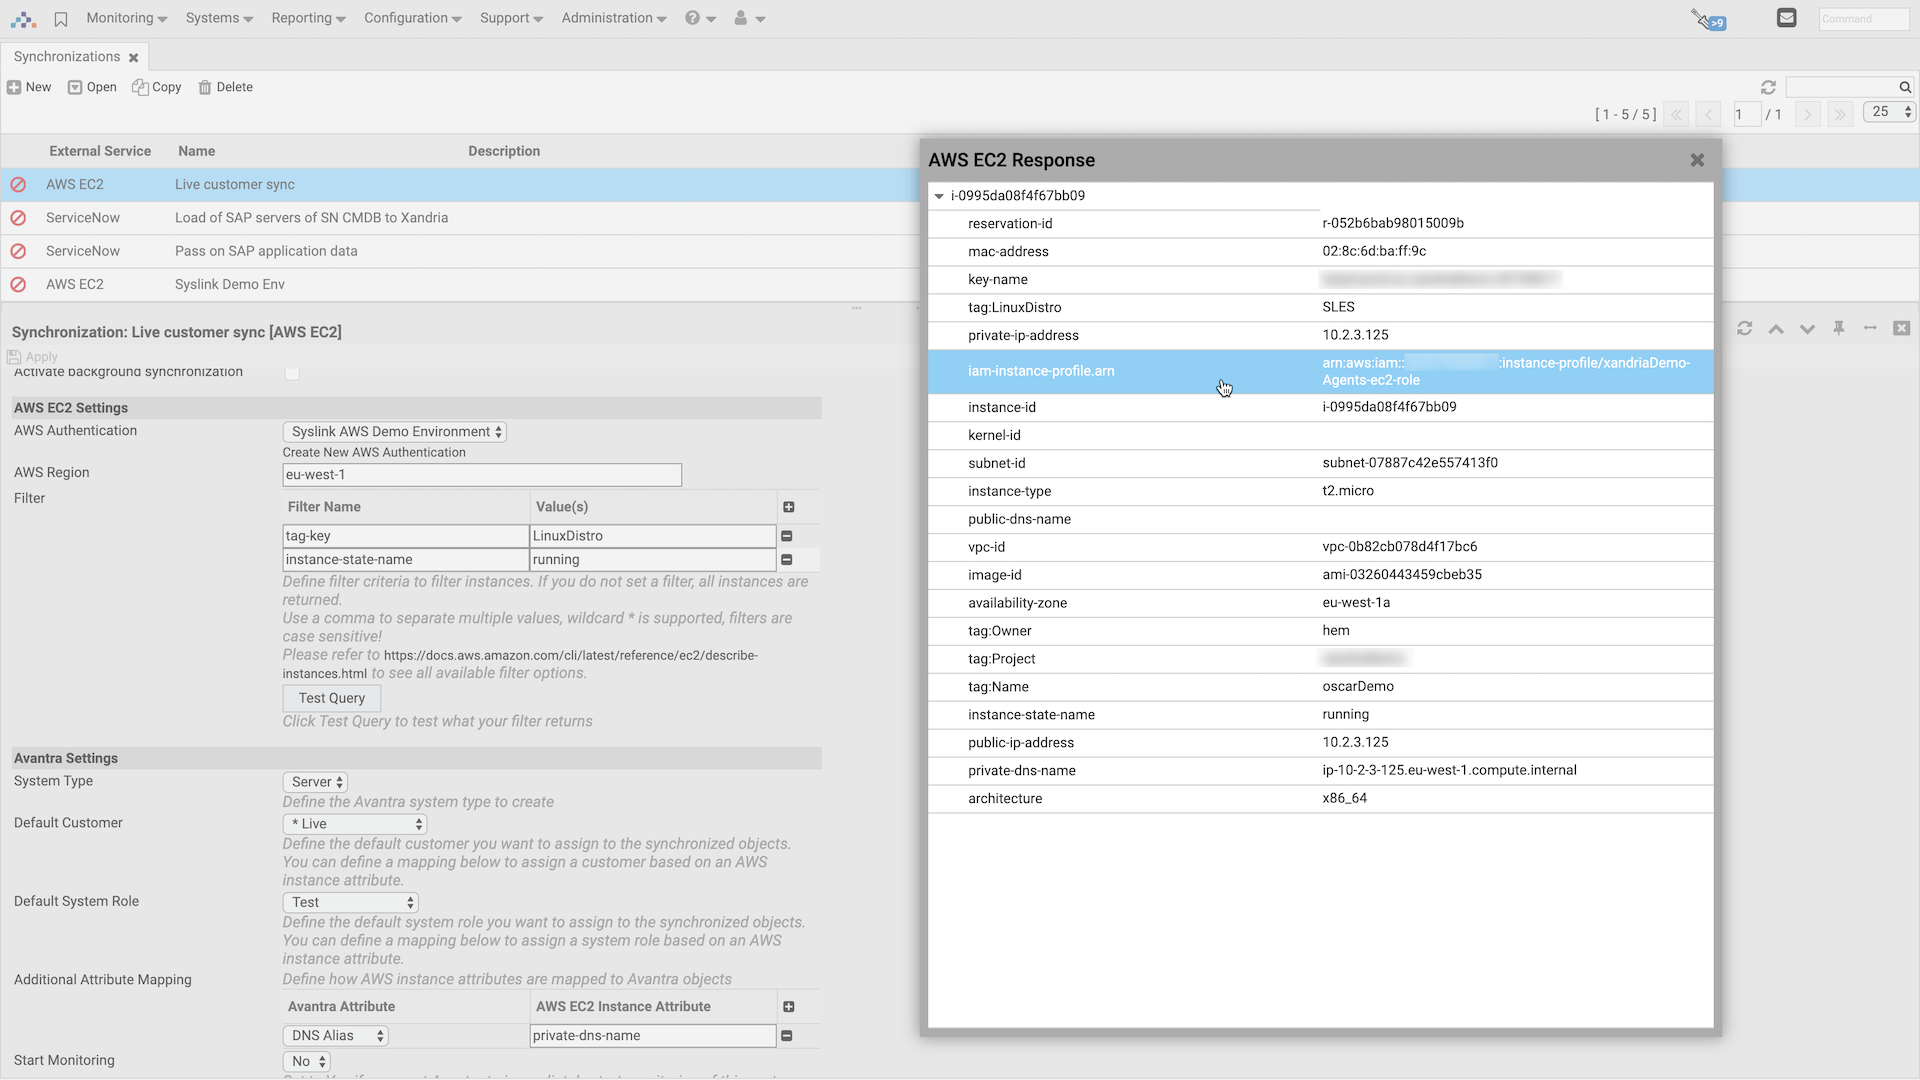Open the System Type dropdown

[315, 781]
